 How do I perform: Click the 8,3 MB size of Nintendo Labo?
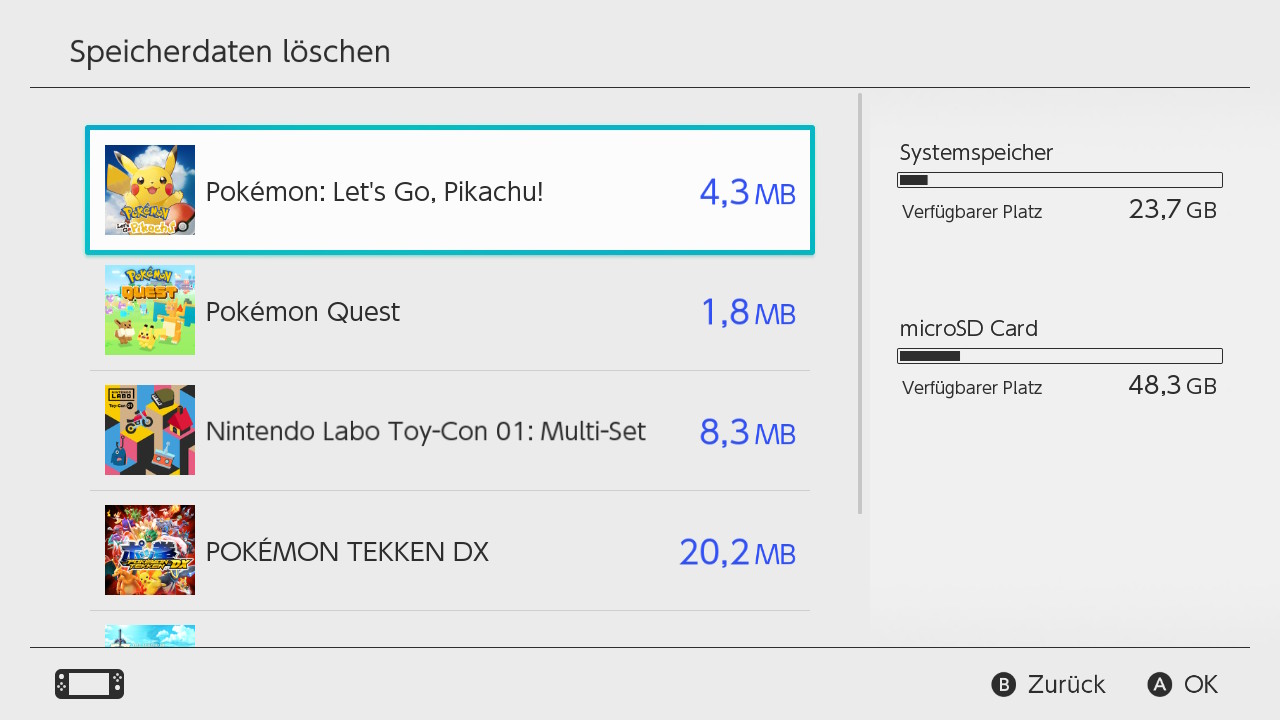747,432
